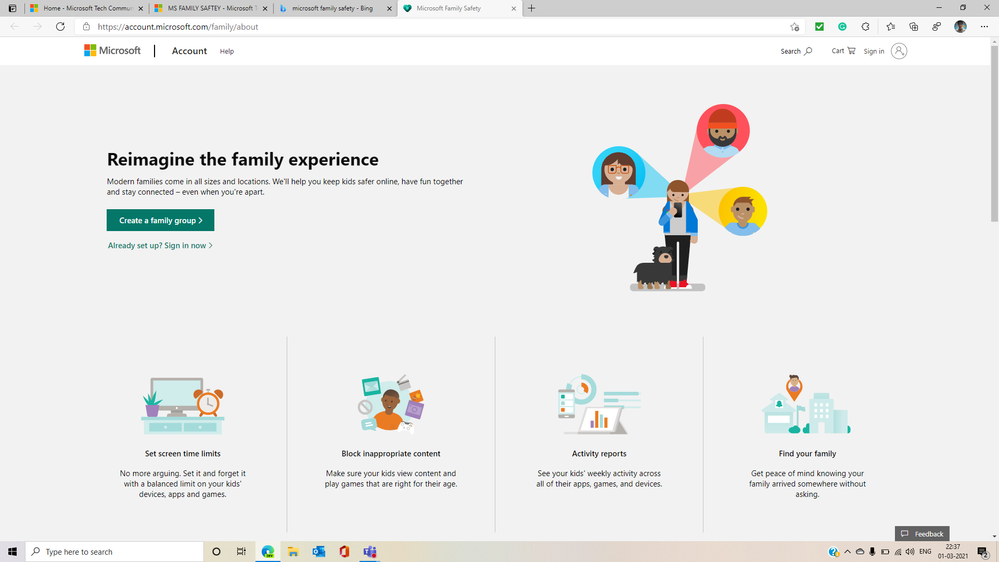The image size is (999, 562).
Task: Click the page vertical scrollbar thumb
Action: pyautogui.click(x=994, y=134)
